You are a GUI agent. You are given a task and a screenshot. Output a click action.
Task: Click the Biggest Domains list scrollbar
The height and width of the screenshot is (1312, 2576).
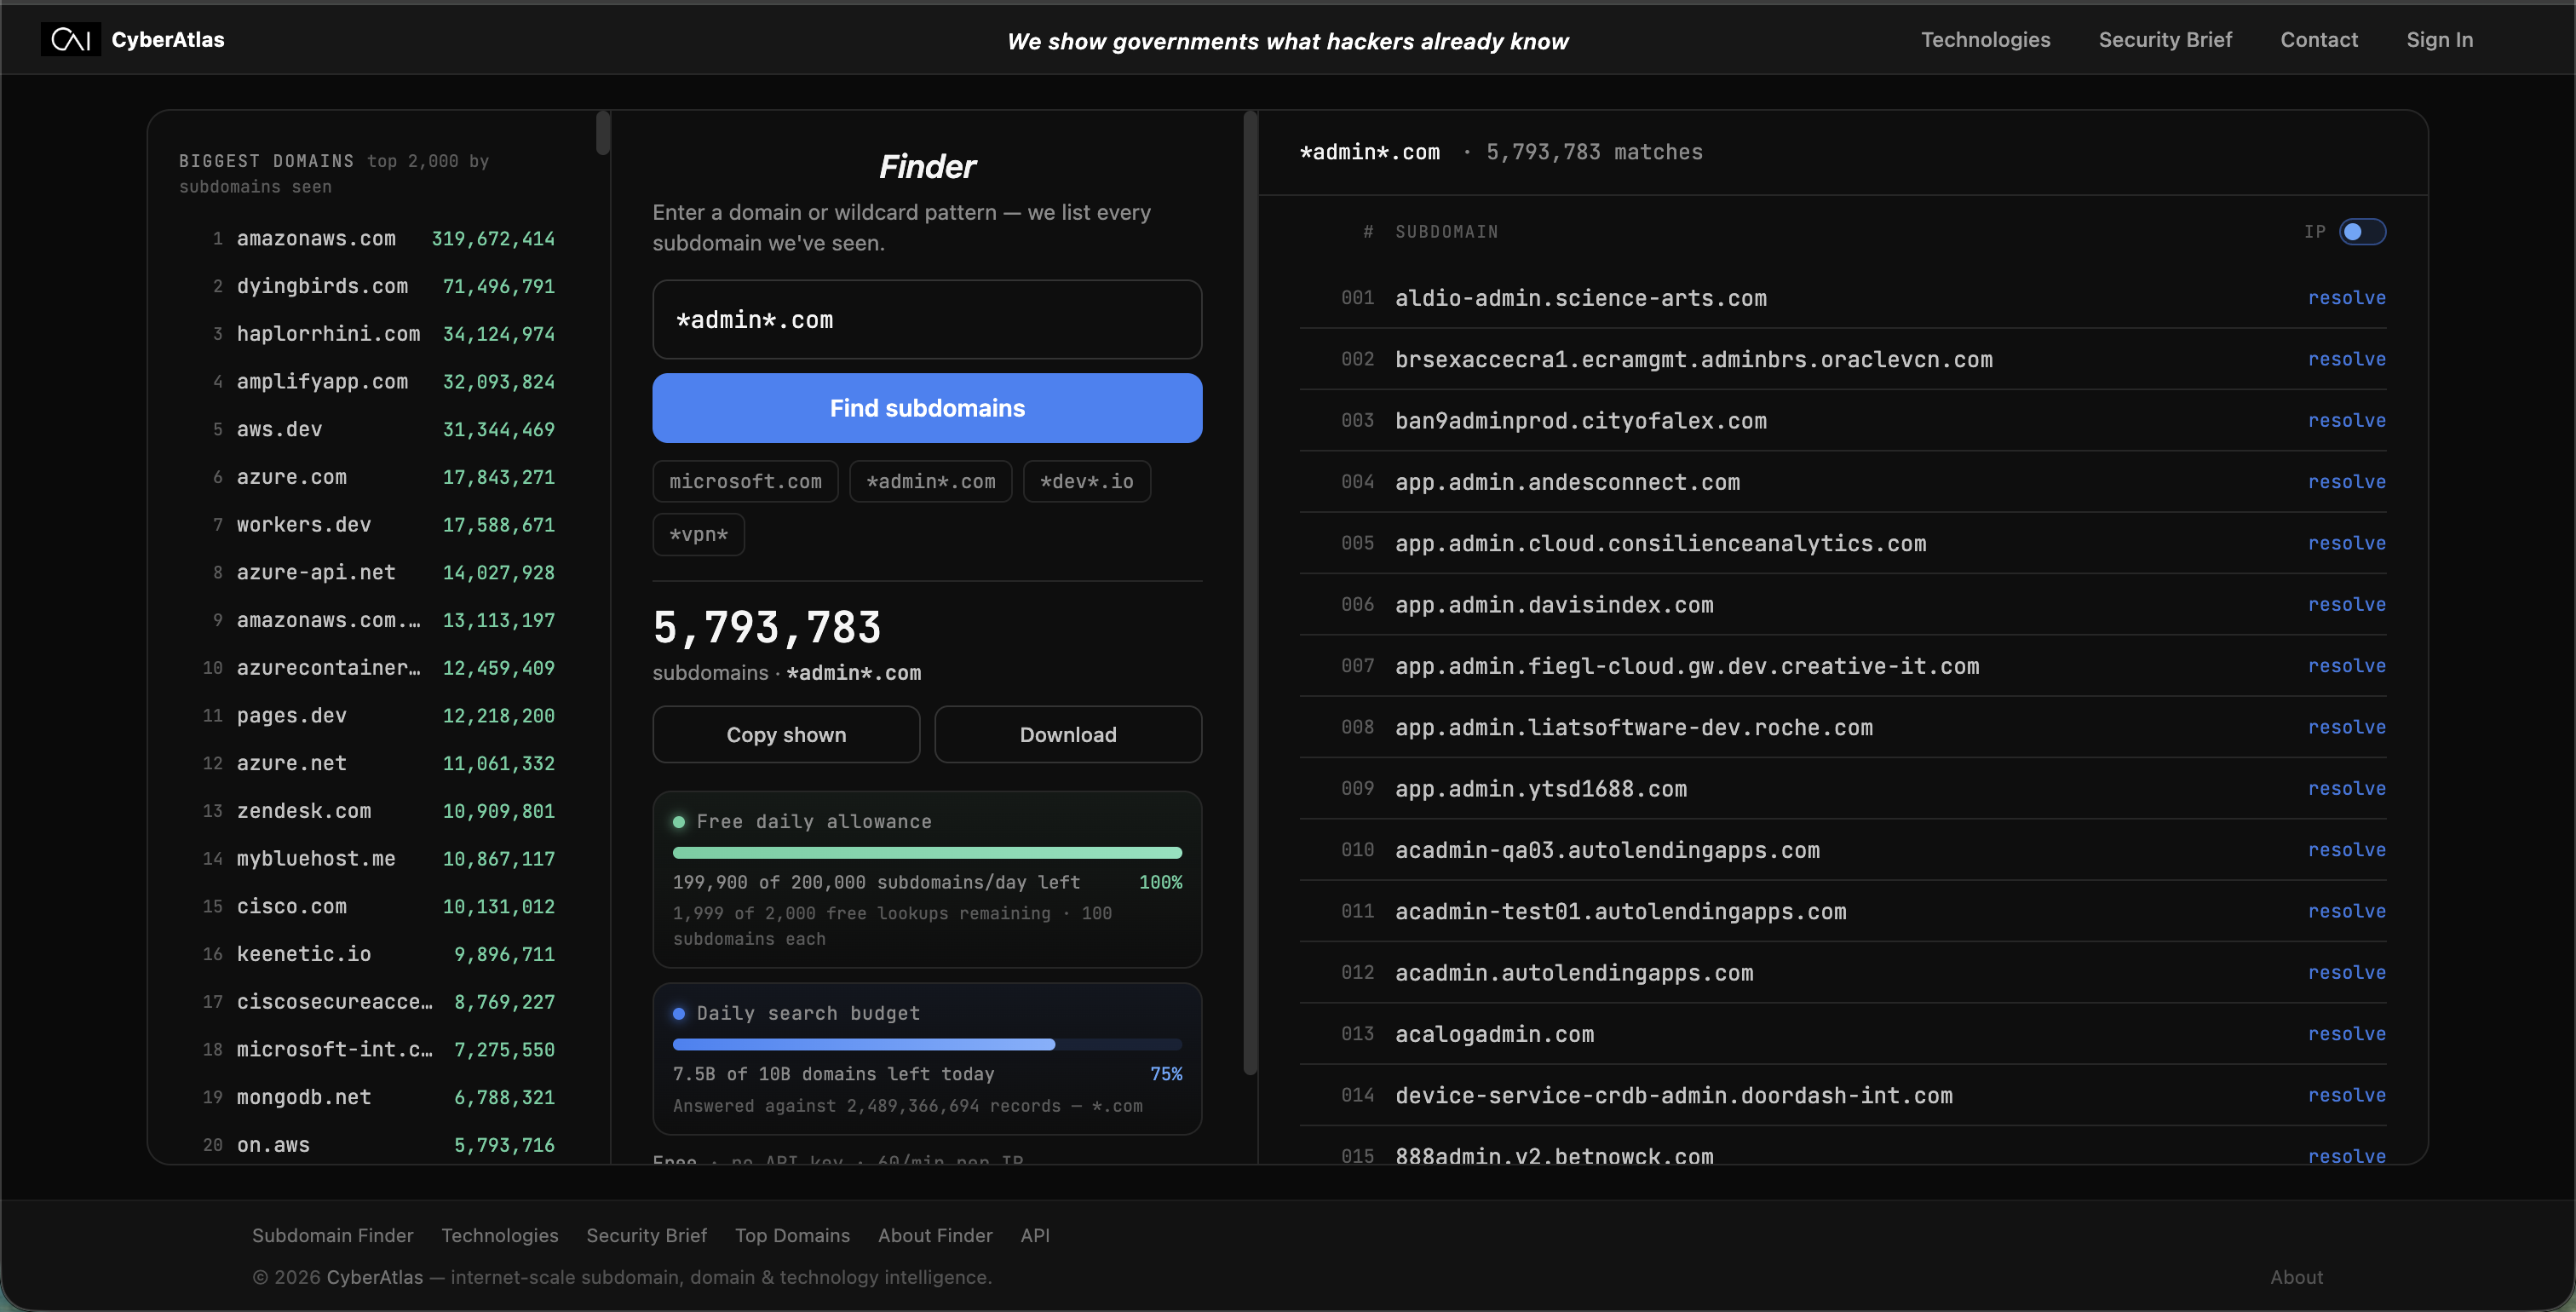603,133
